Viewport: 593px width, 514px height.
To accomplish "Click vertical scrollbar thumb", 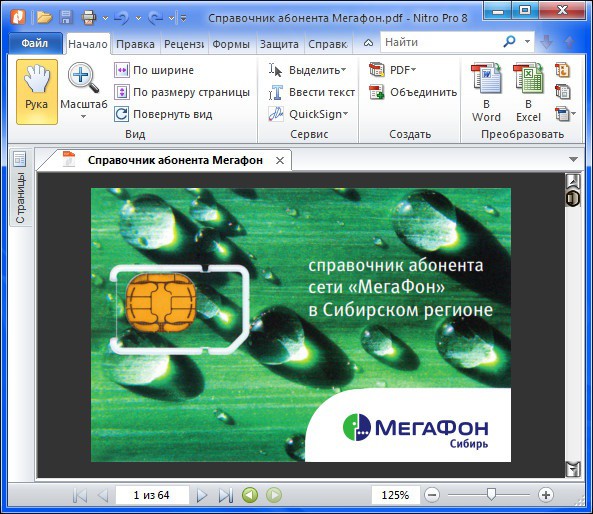I will (573, 198).
